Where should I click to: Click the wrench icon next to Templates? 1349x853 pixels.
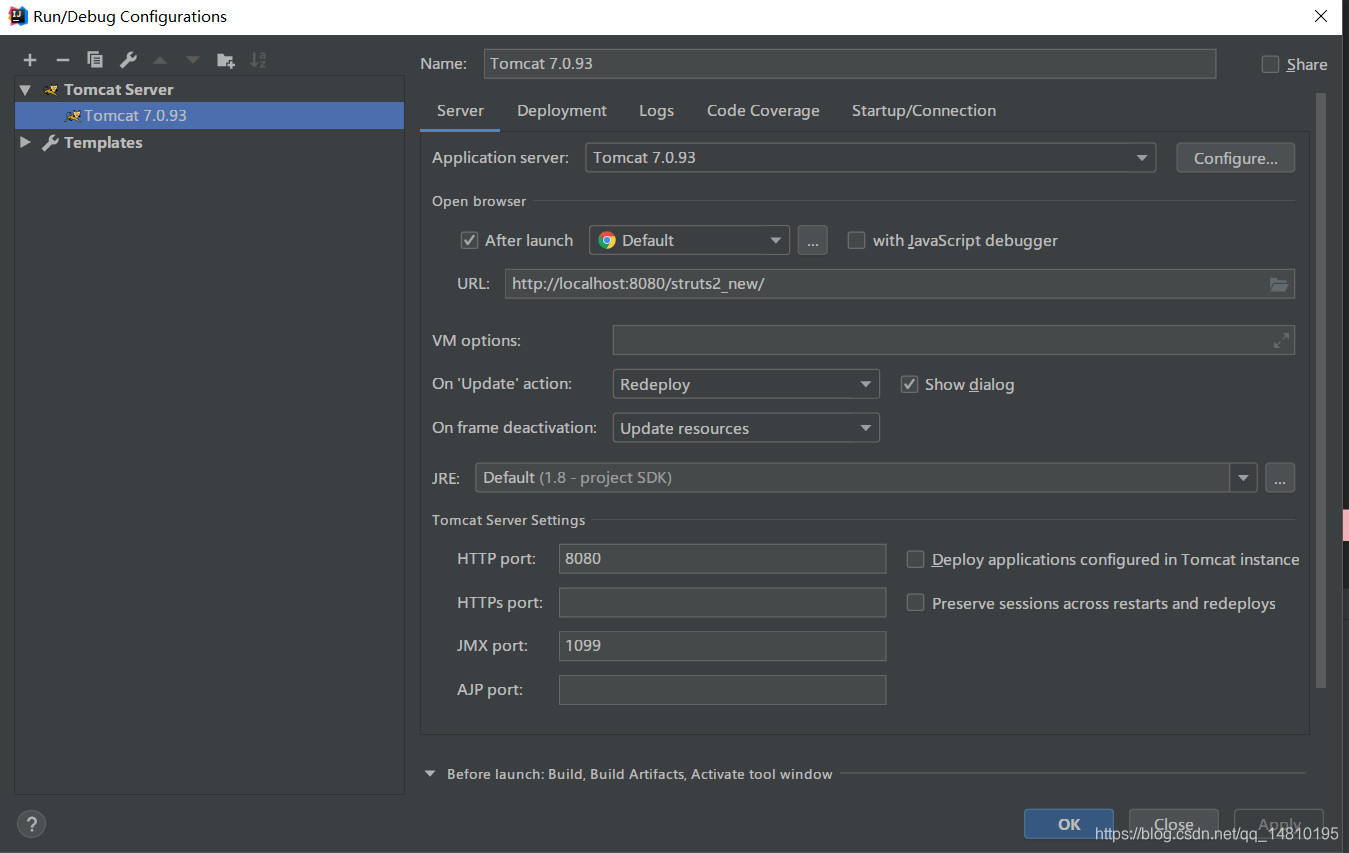click(x=50, y=143)
